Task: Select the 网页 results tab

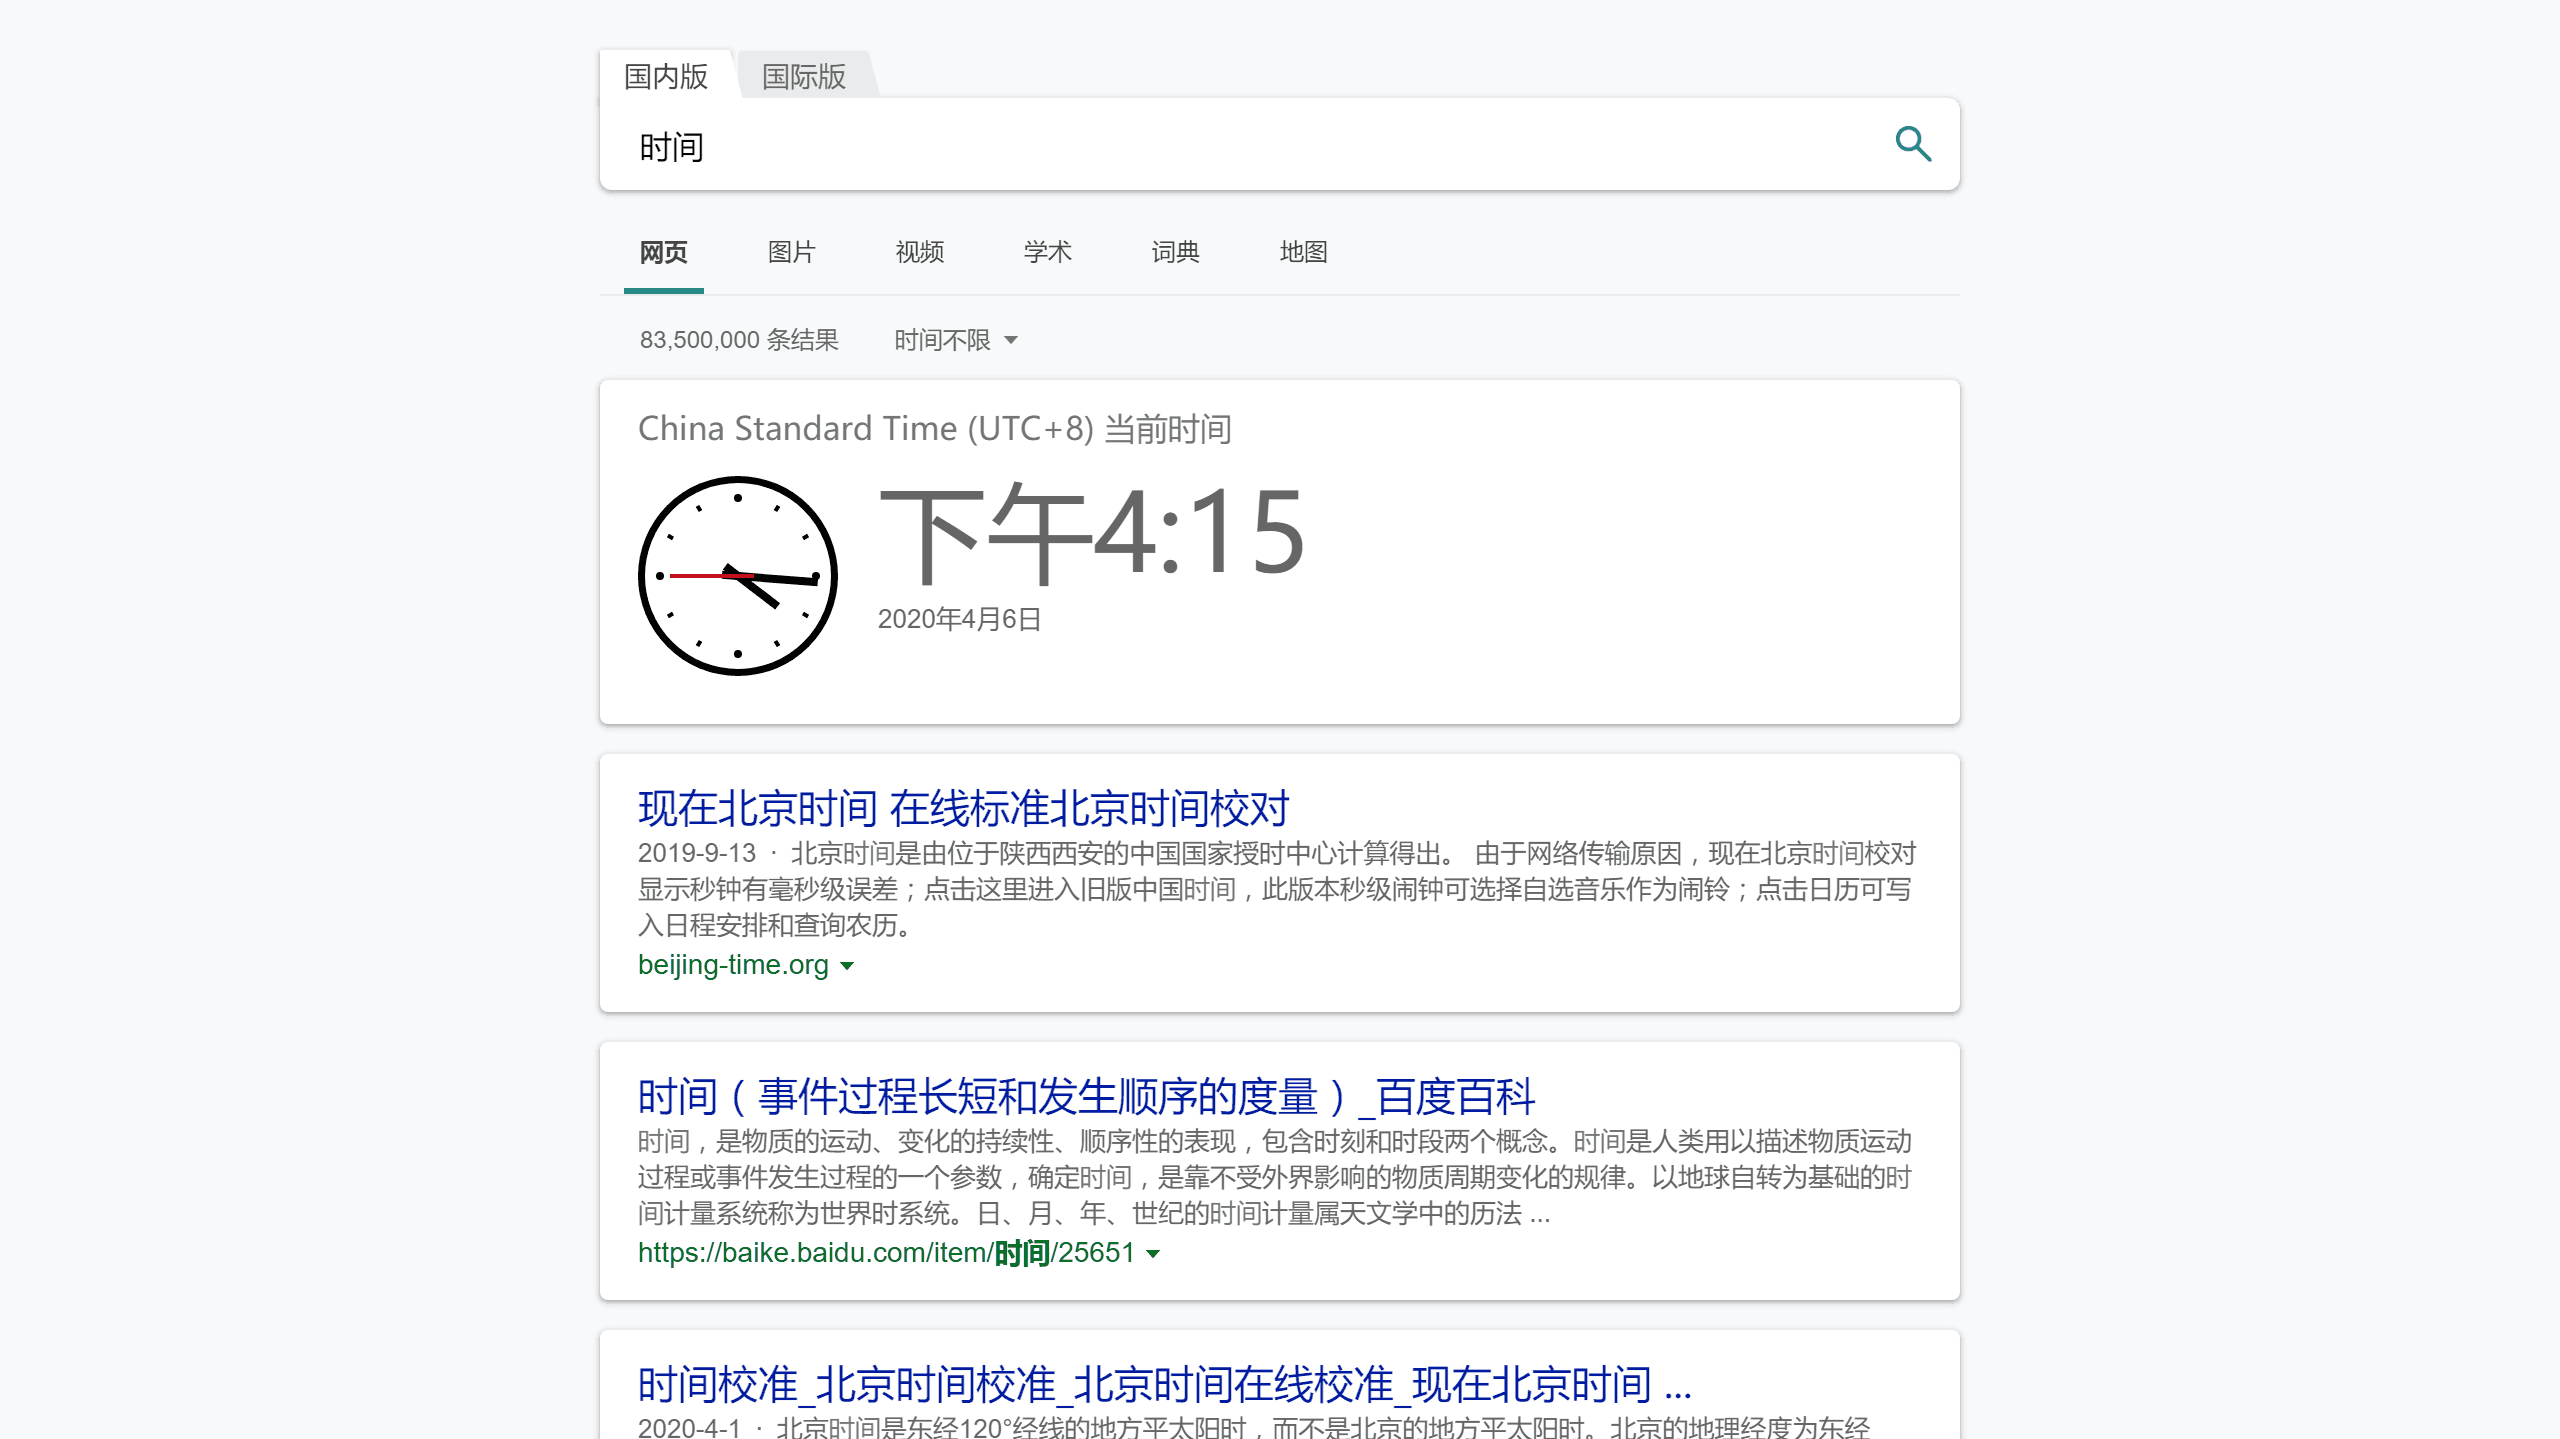Action: 664,252
